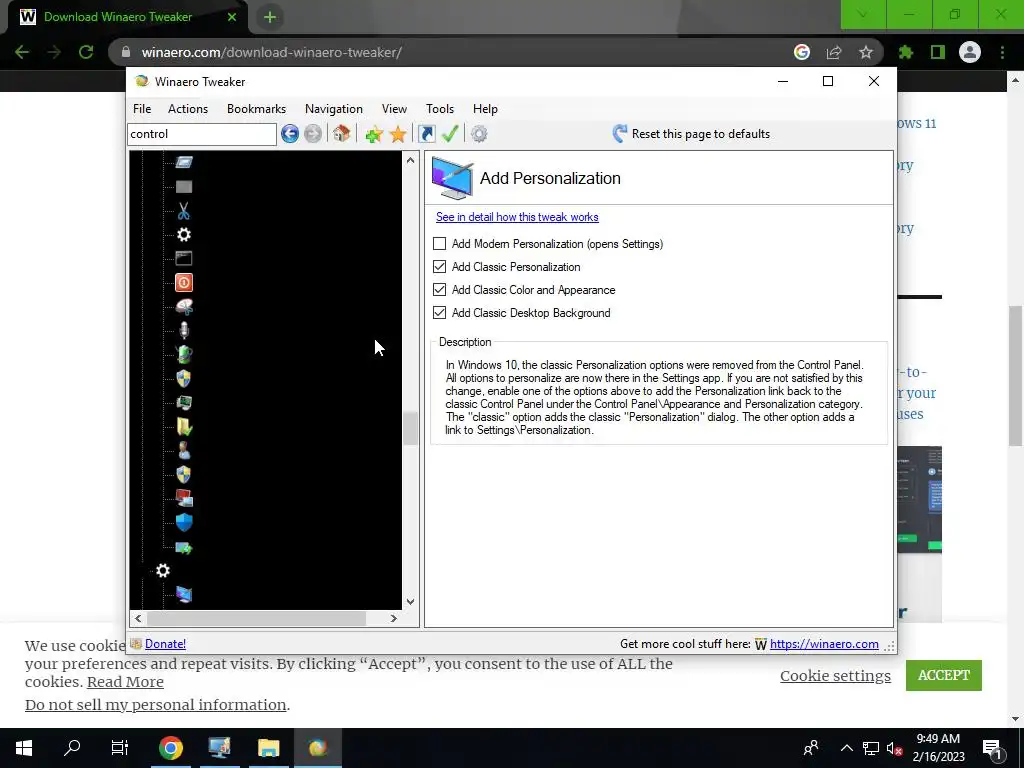Open Cookie settings on the webpage
The image size is (1024, 768).
(x=835, y=676)
